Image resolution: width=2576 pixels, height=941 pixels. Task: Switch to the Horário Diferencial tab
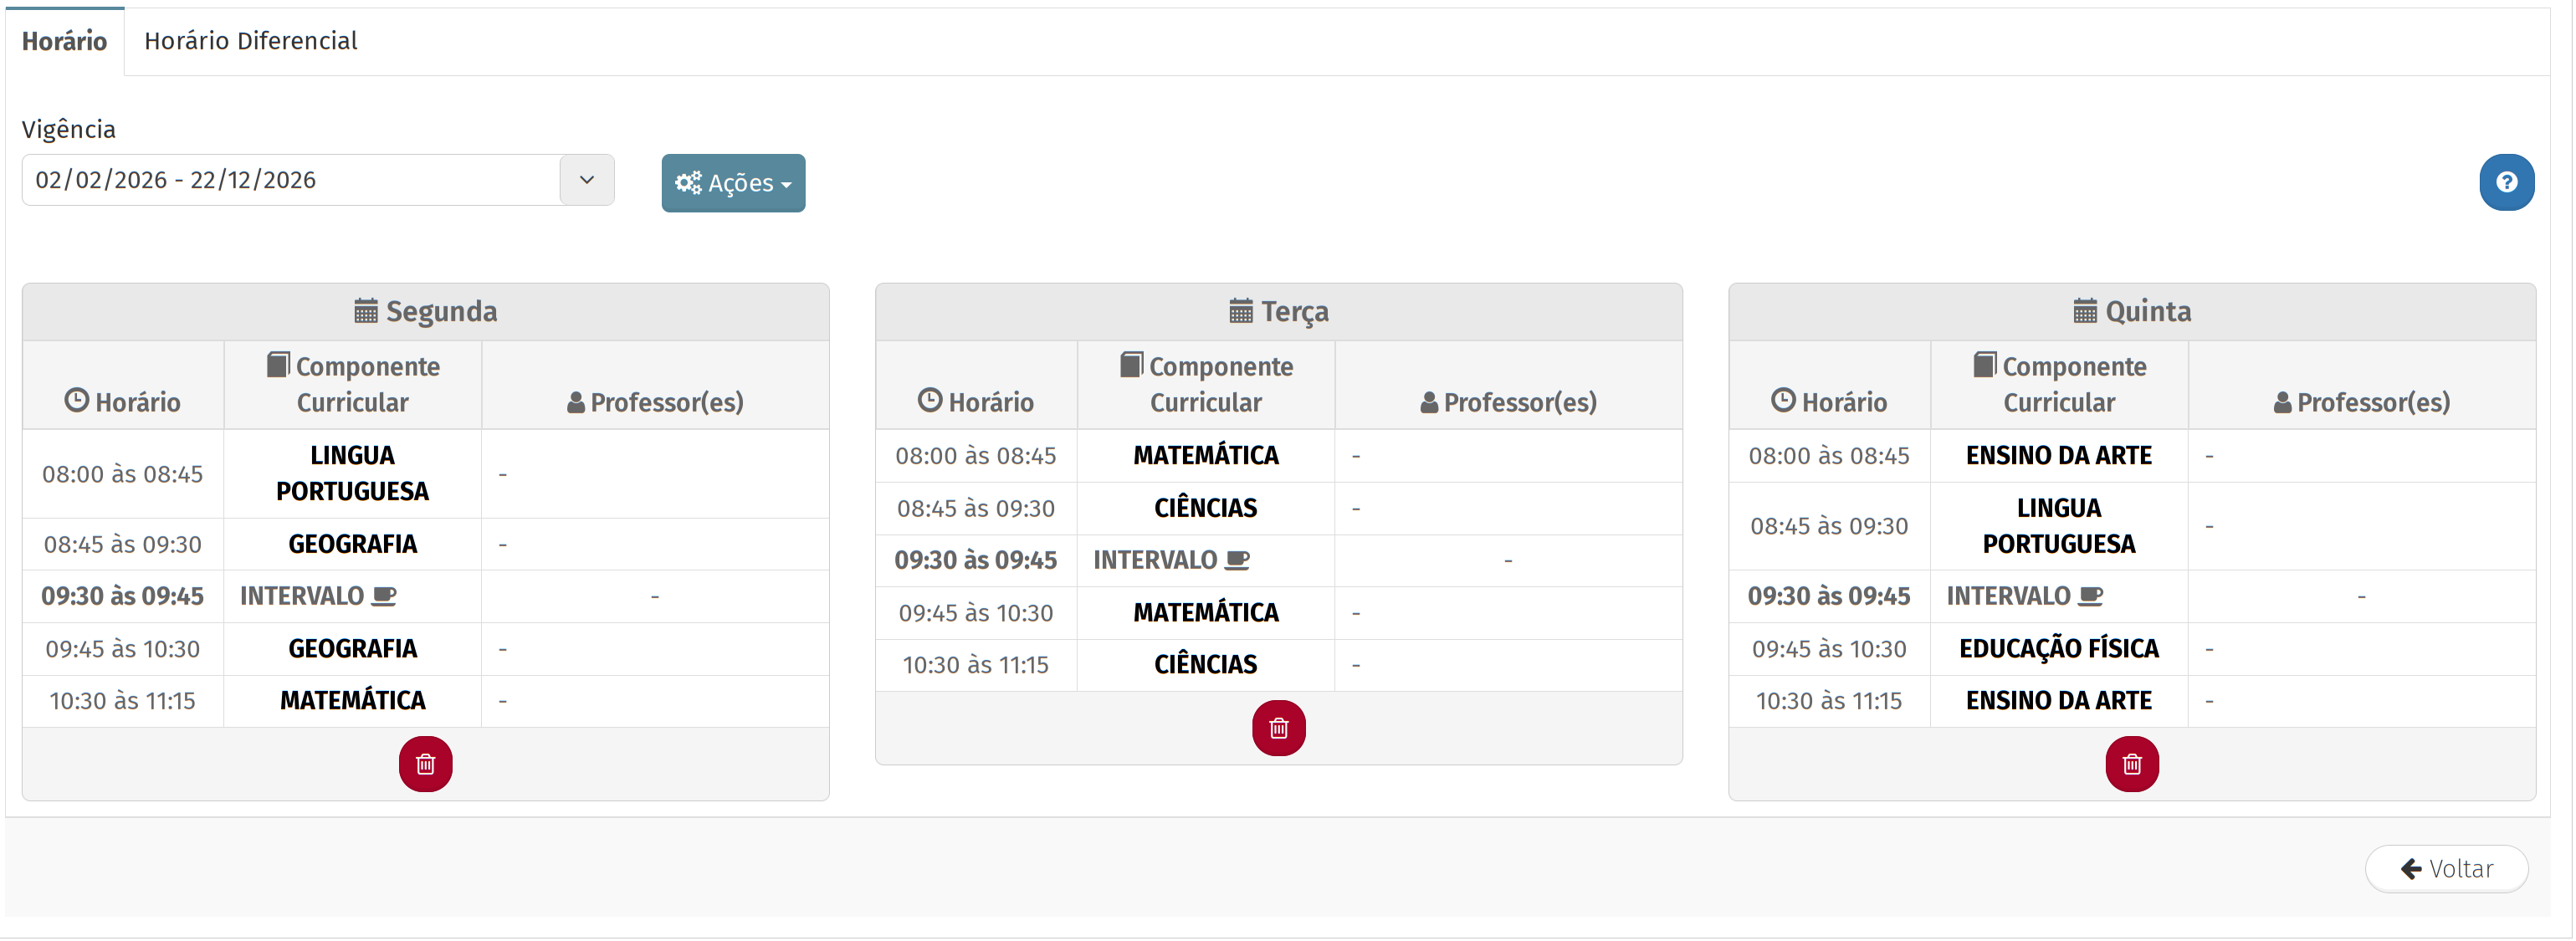click(x=250, y=41)
